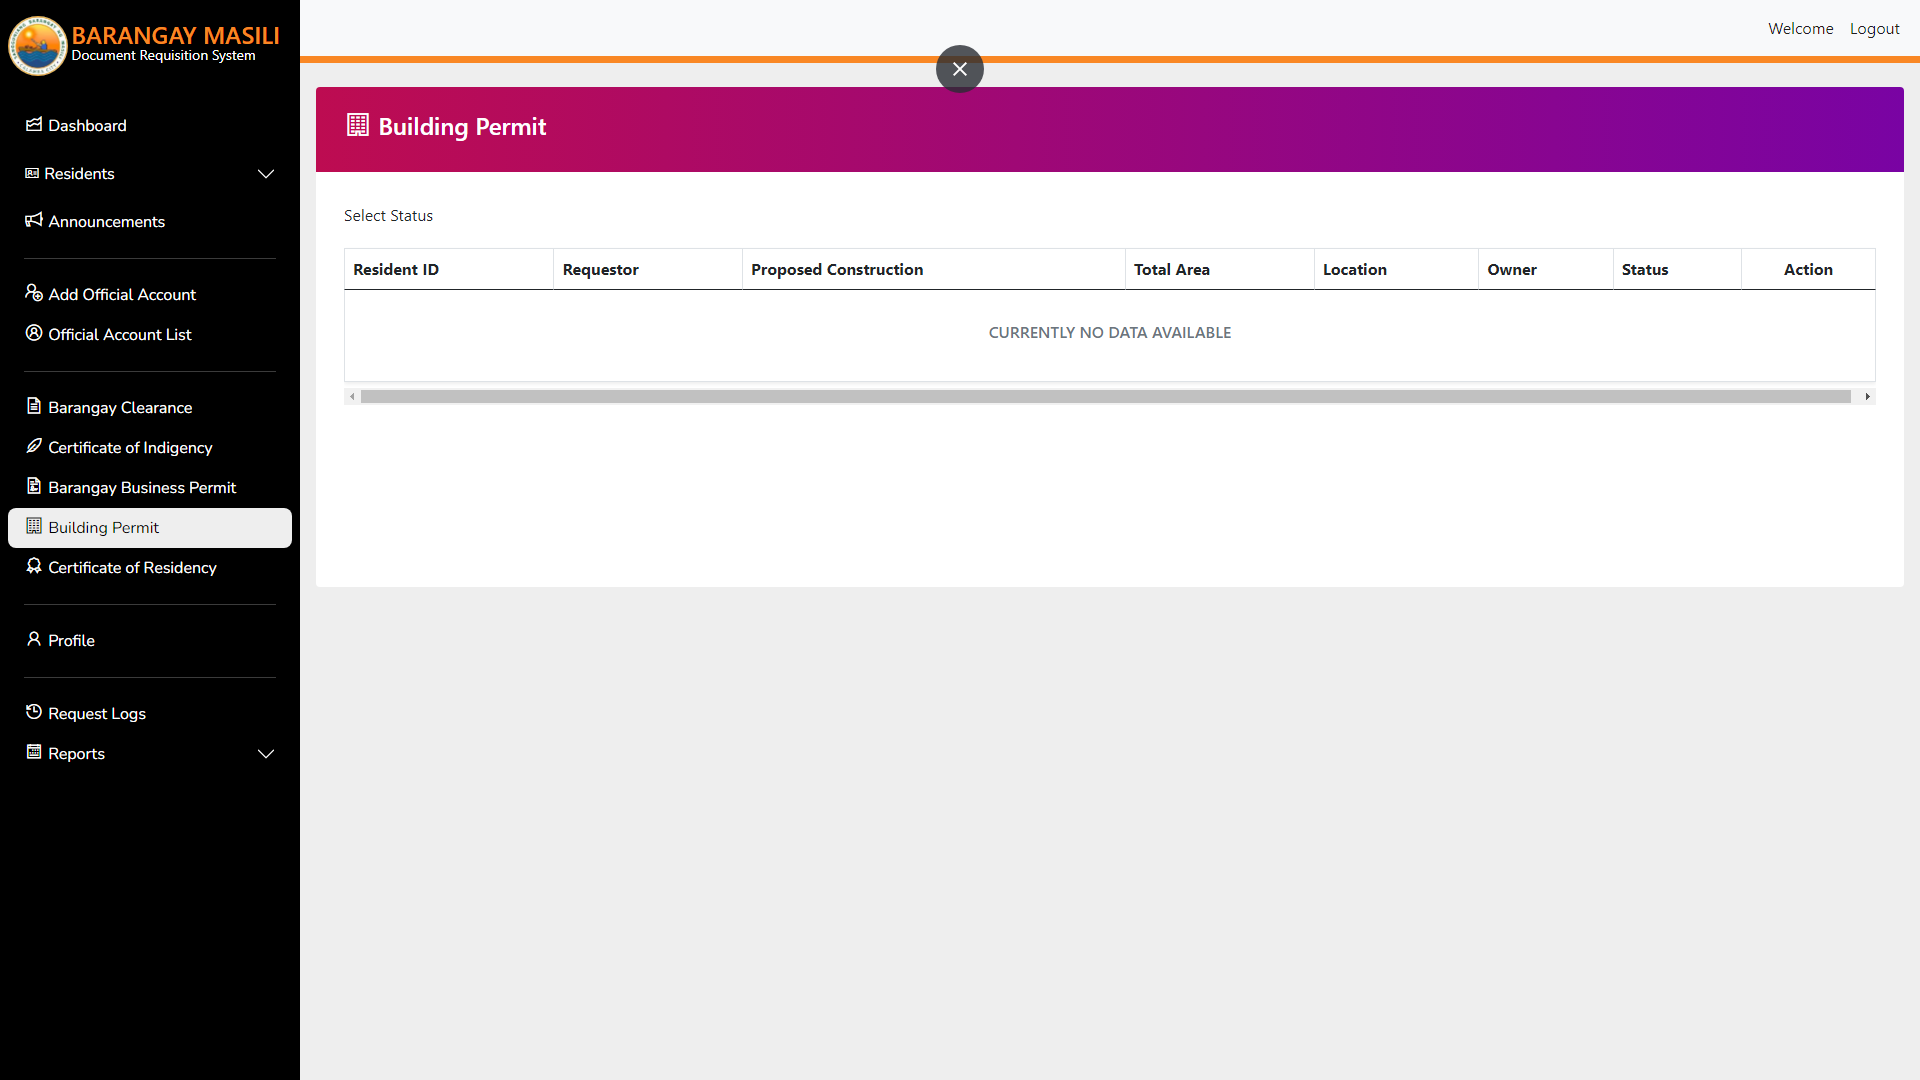The height and width of the screenshot is (1080, 1920).
Task: Click the Welcome label in the header
Action: [1800, 28]
